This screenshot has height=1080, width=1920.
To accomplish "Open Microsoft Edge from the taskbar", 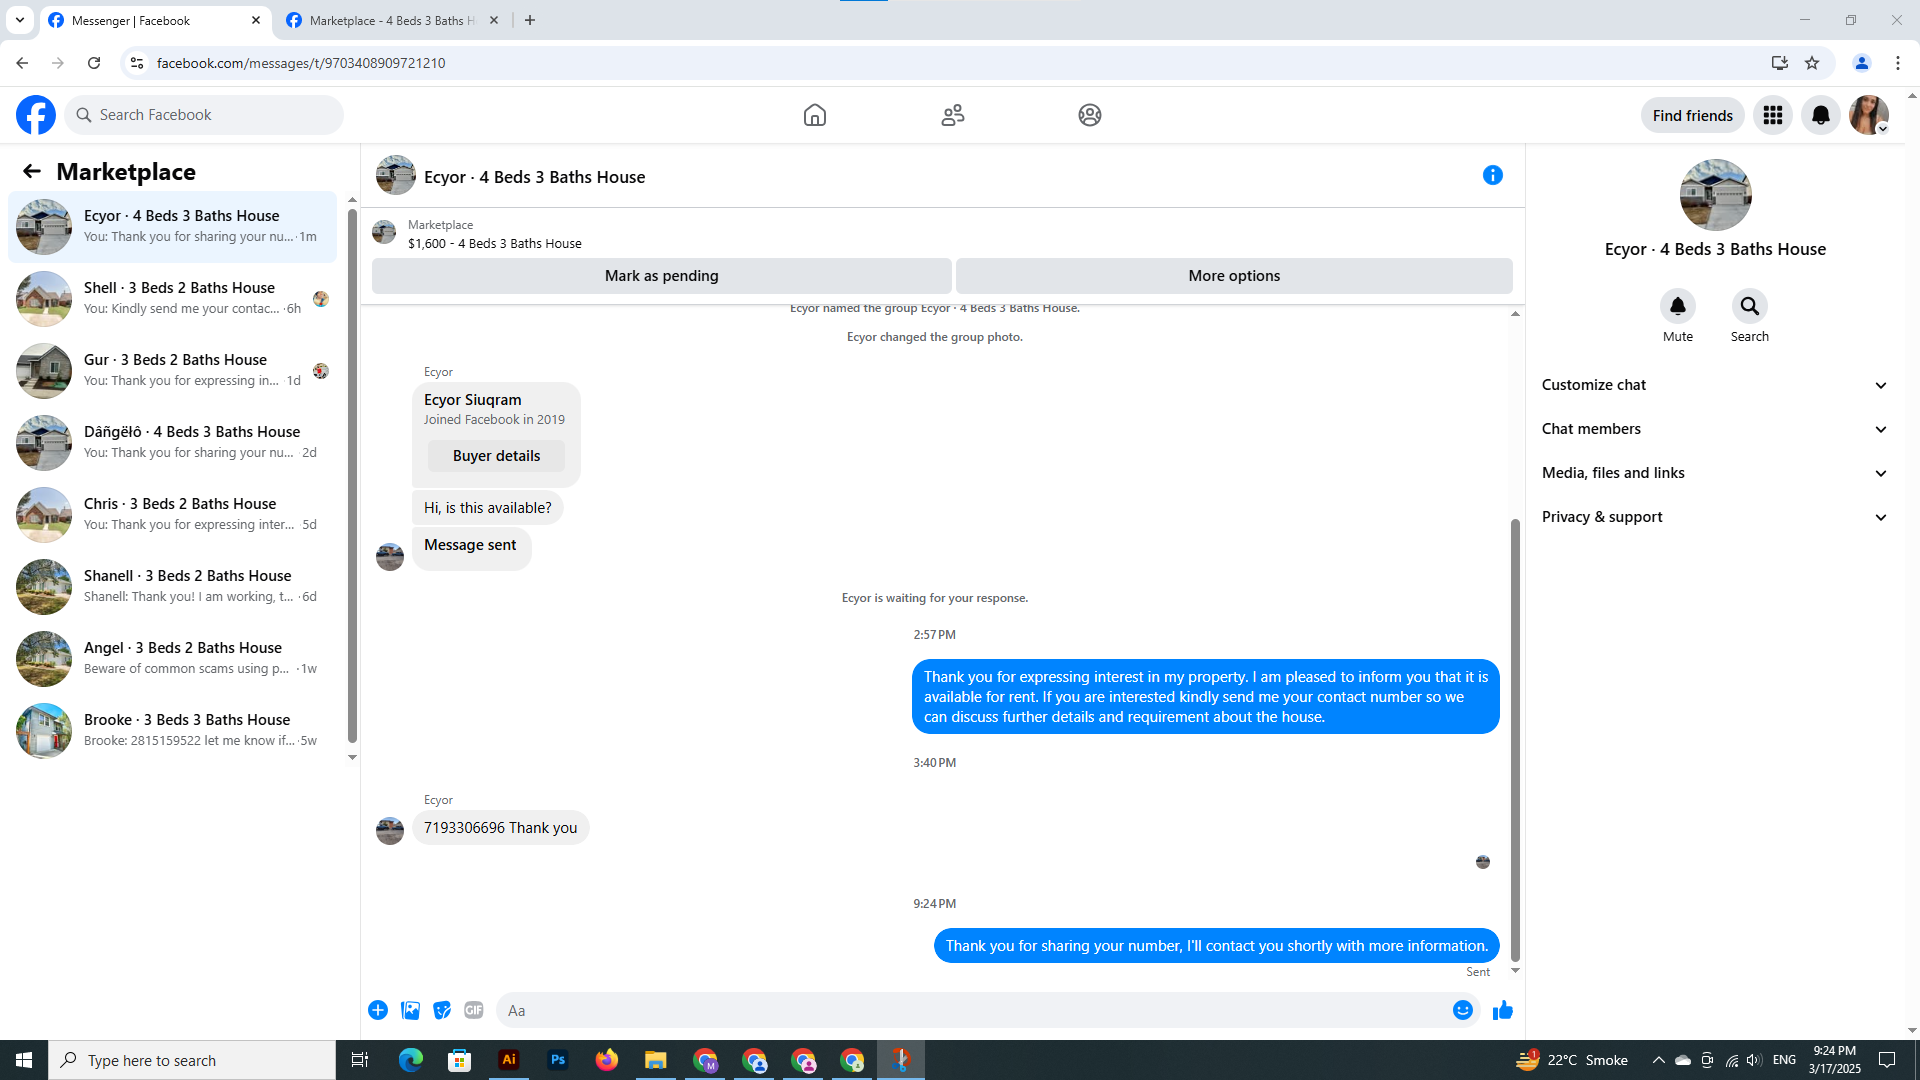I will point(411,1060).
